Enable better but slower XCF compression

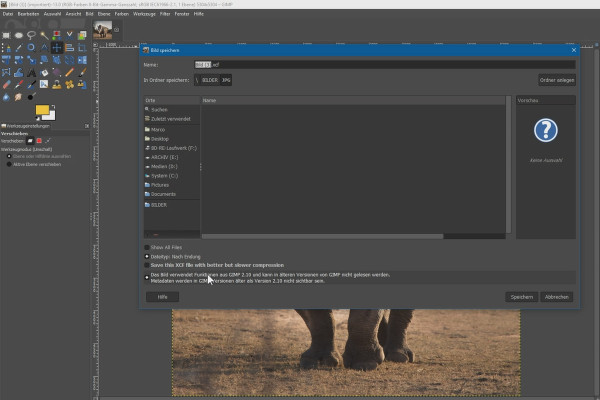click(147, 265)
